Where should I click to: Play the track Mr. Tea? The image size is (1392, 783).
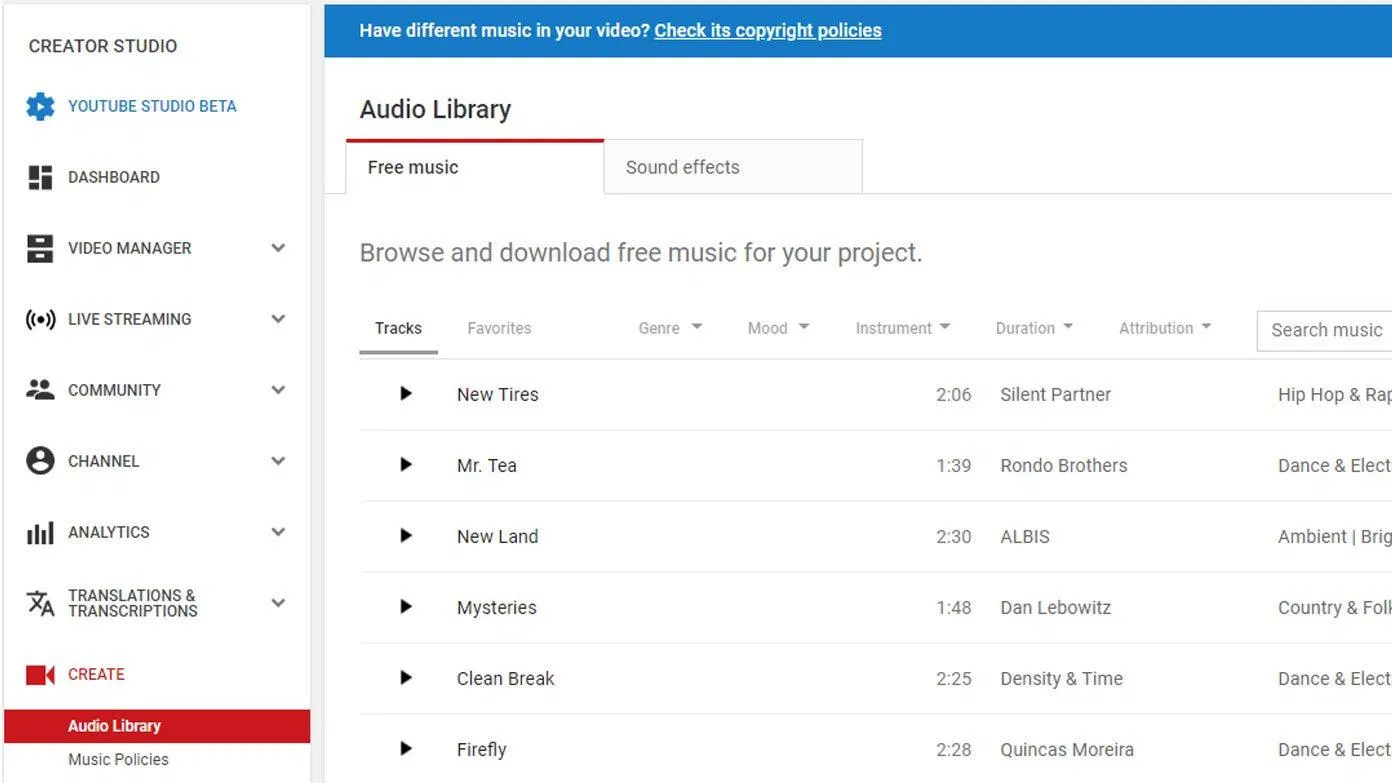pos(405,464)
